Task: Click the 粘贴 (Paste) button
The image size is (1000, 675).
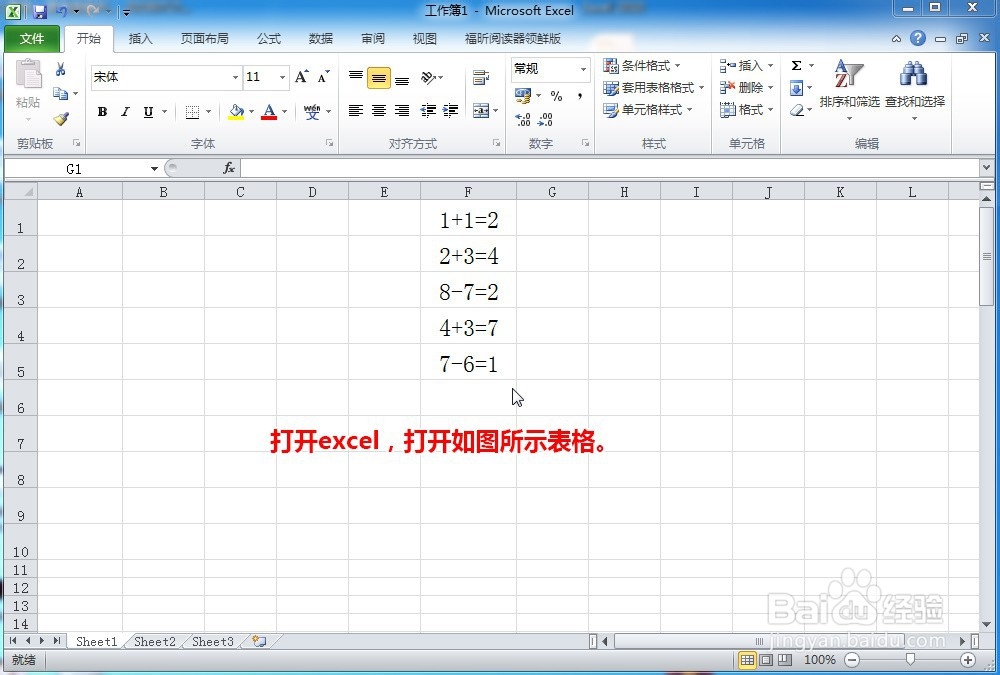Action: [28, 85]
